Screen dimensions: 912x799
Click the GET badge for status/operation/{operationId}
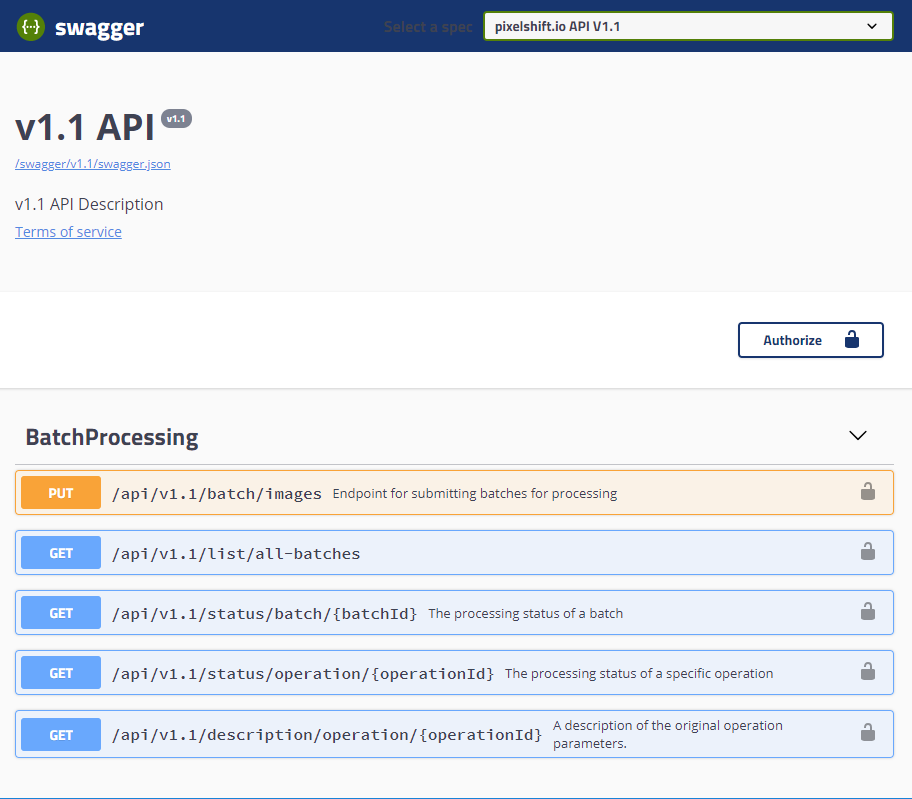point(61,672)
